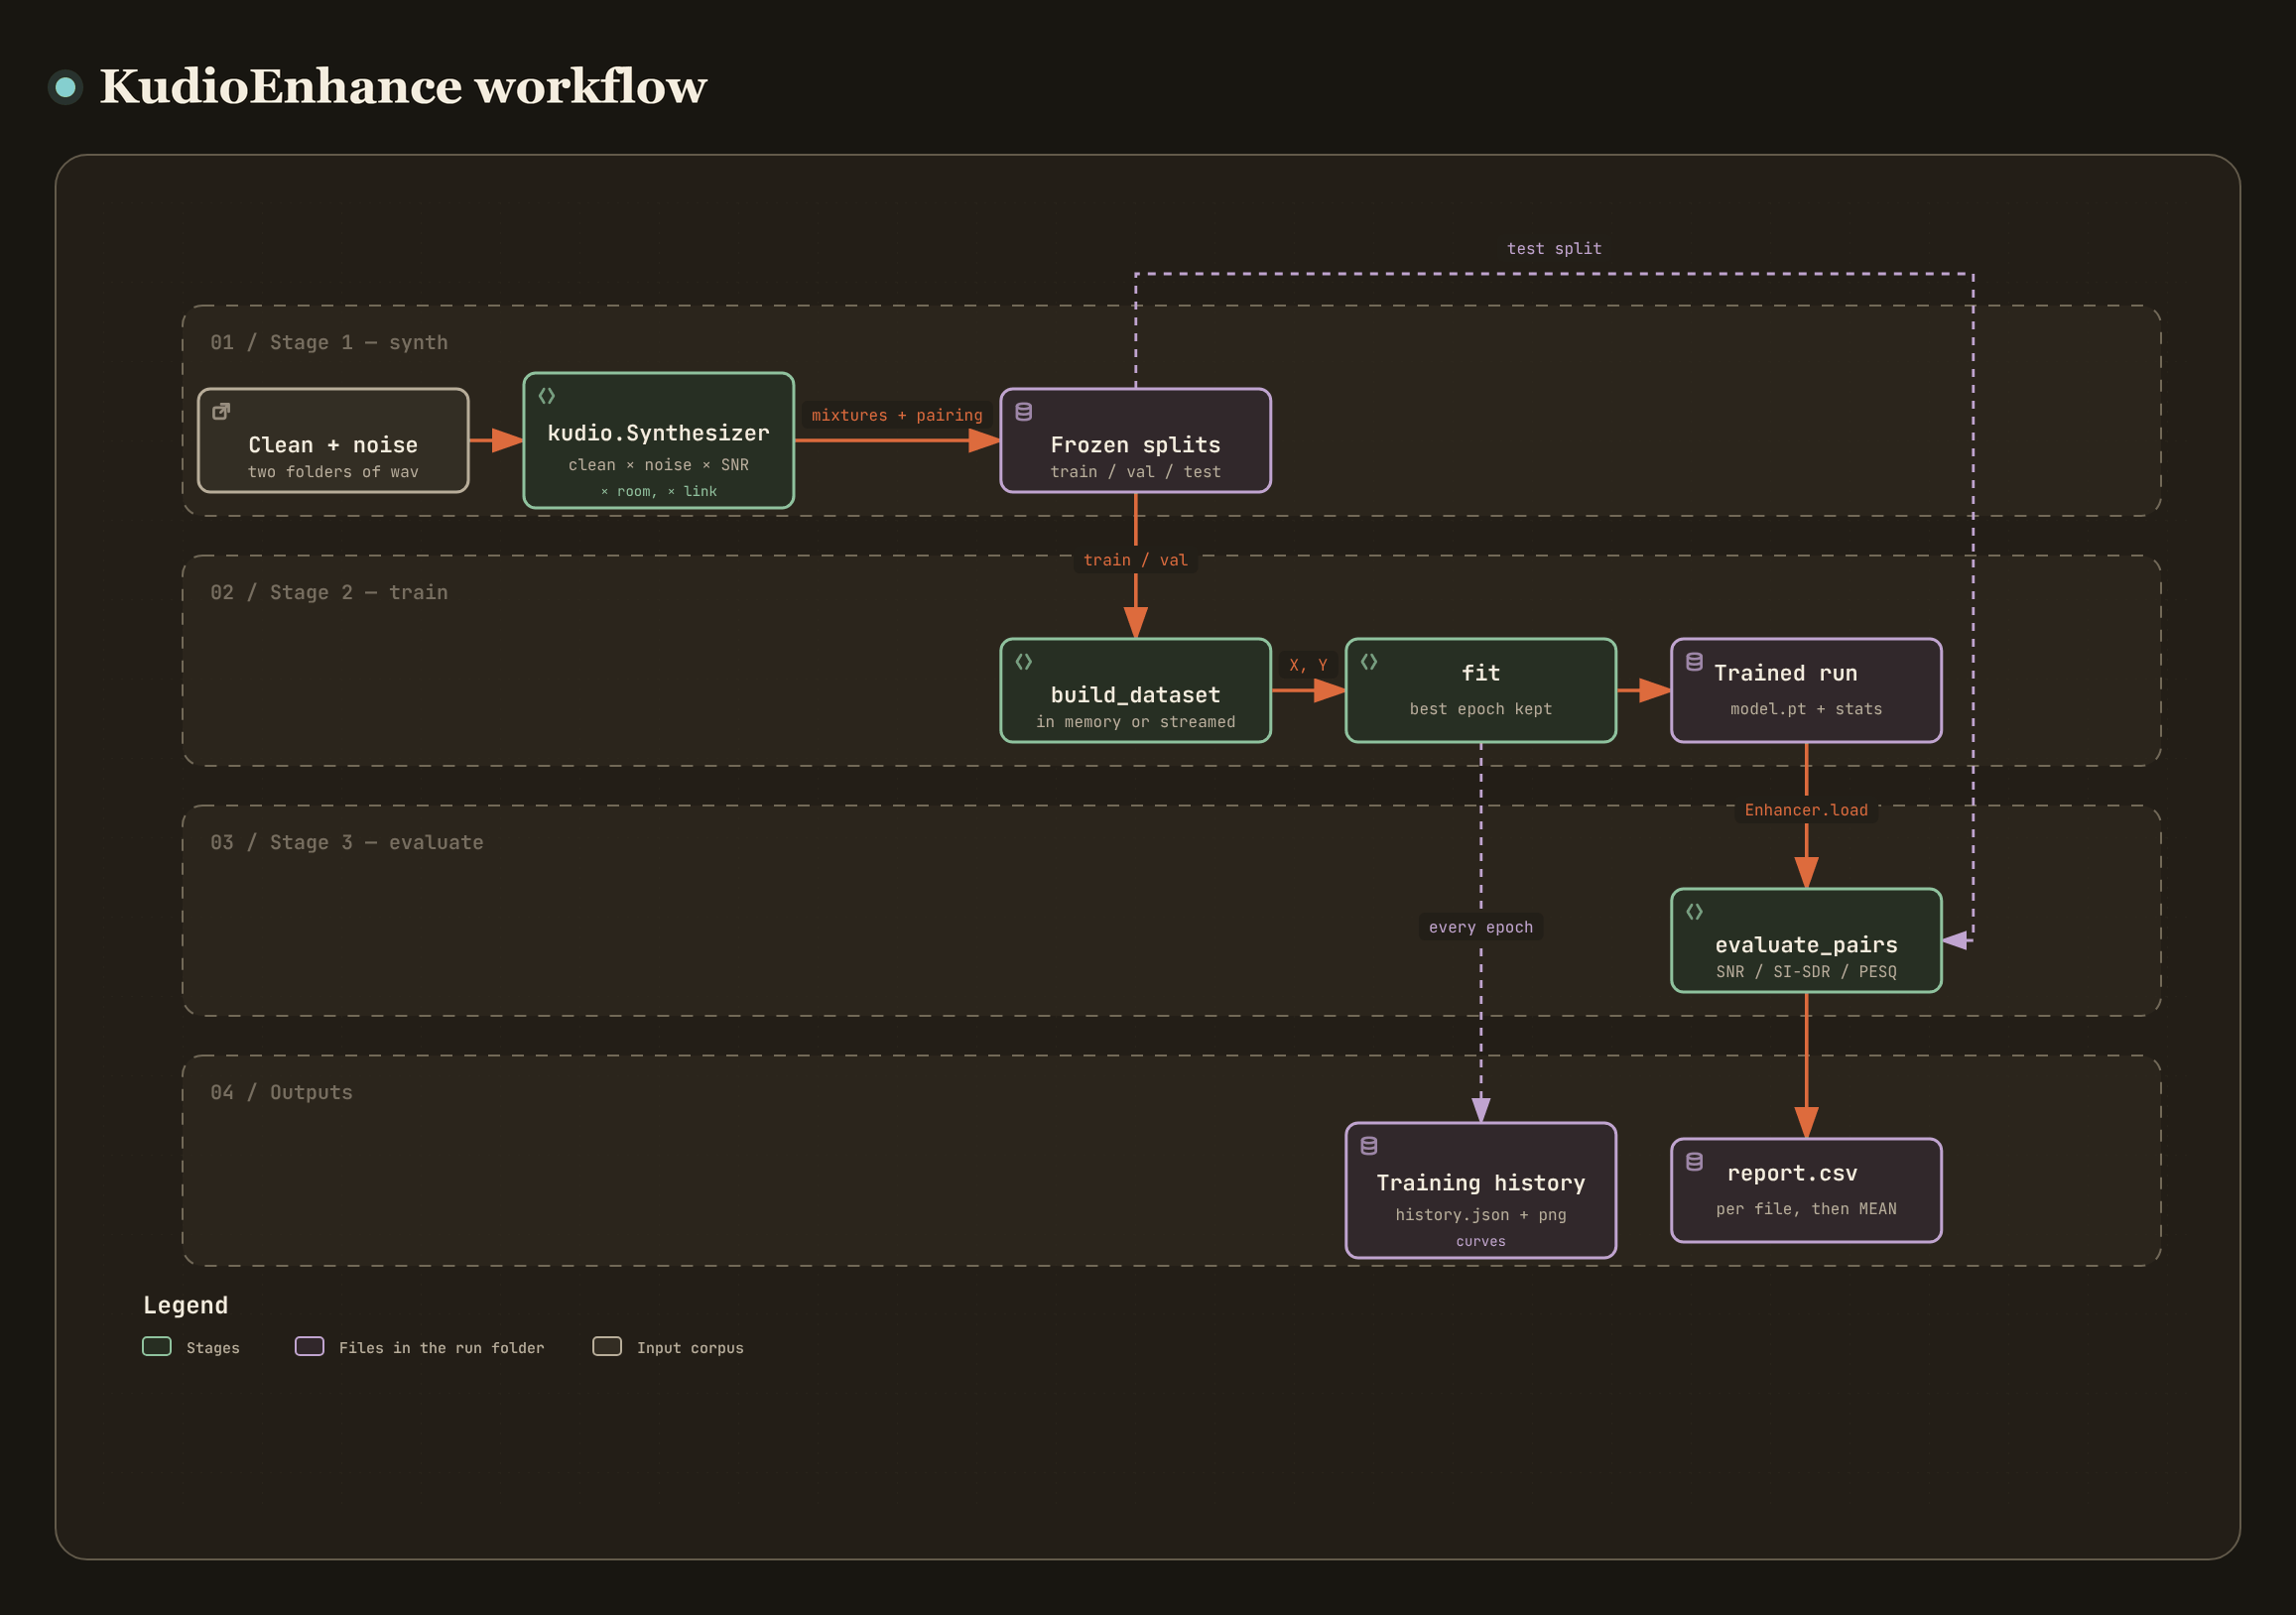Click the 'X, Y' edge label
The height and width of the screenshot is (1615, 2296).
click(1307, 665)
